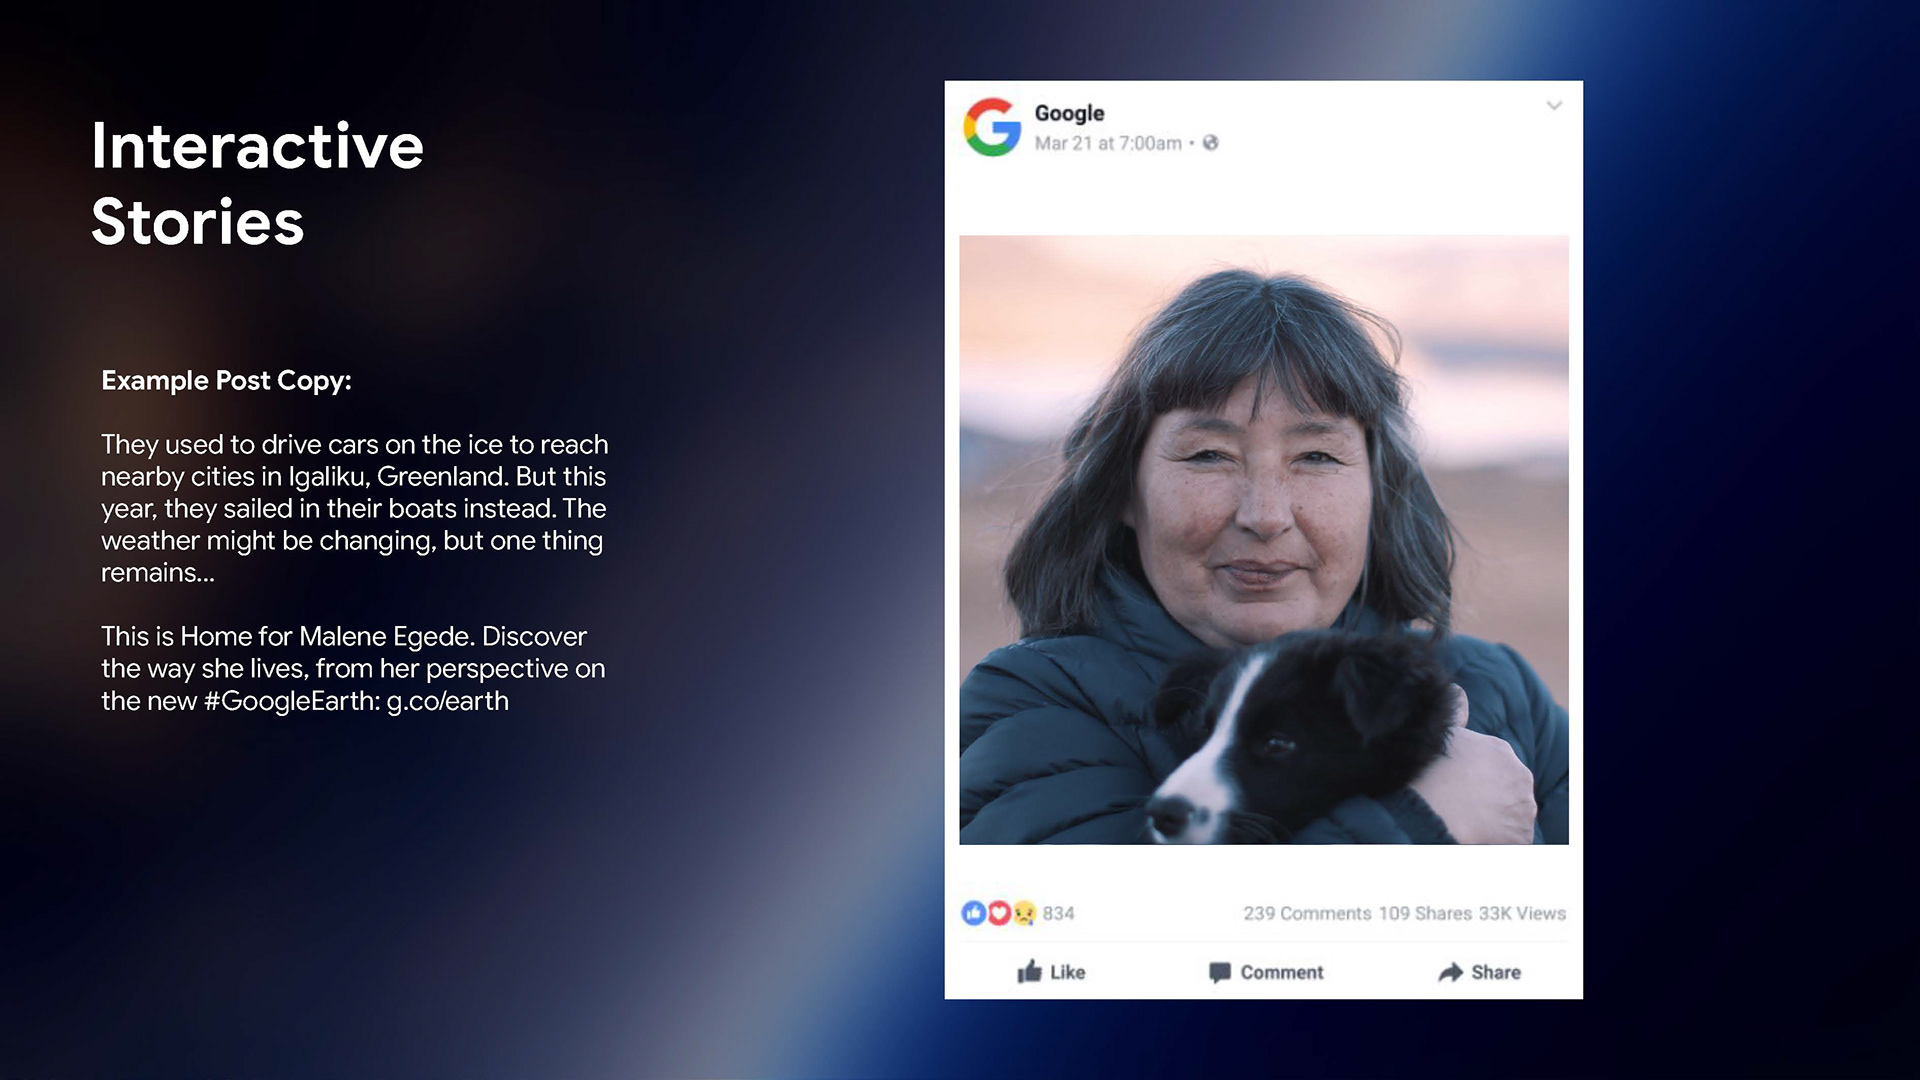Click the Interactive Stories slide title
Screen dimensions: 1920x1080
click(x=258, y=183)
